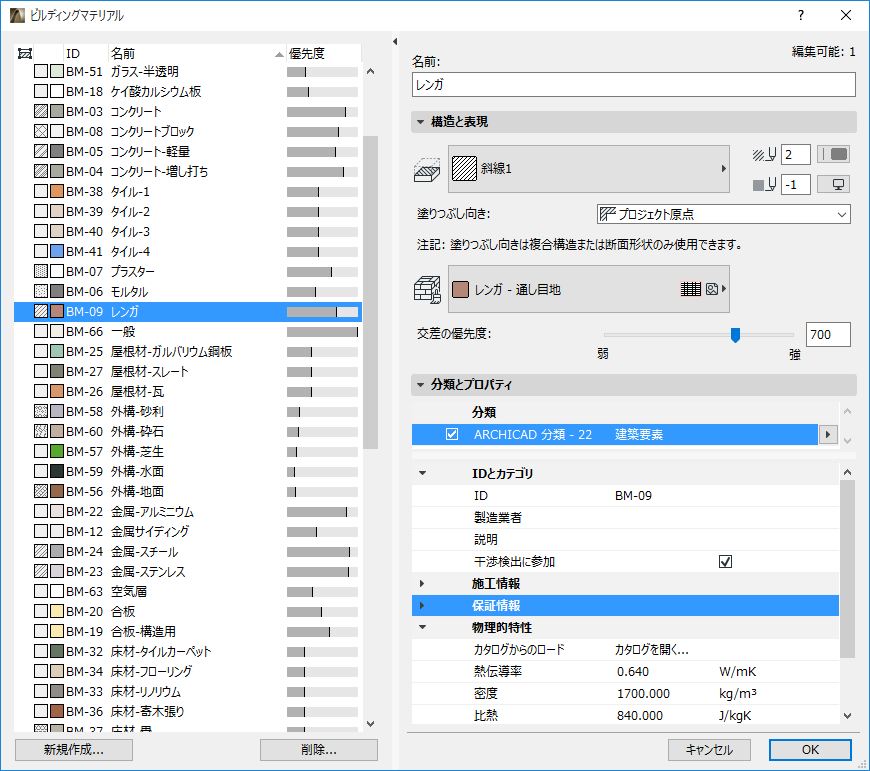Click fill pattern icon of BM-06 モルタル
This screenshot has width=870, height=771.
pos(41,291)
